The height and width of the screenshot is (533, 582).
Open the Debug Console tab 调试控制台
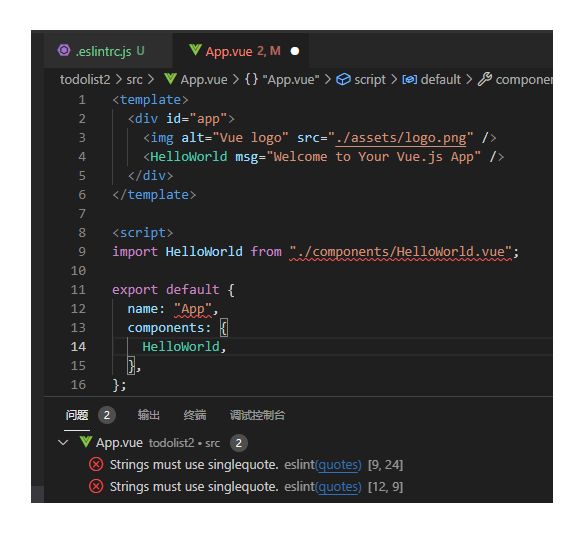257,415
